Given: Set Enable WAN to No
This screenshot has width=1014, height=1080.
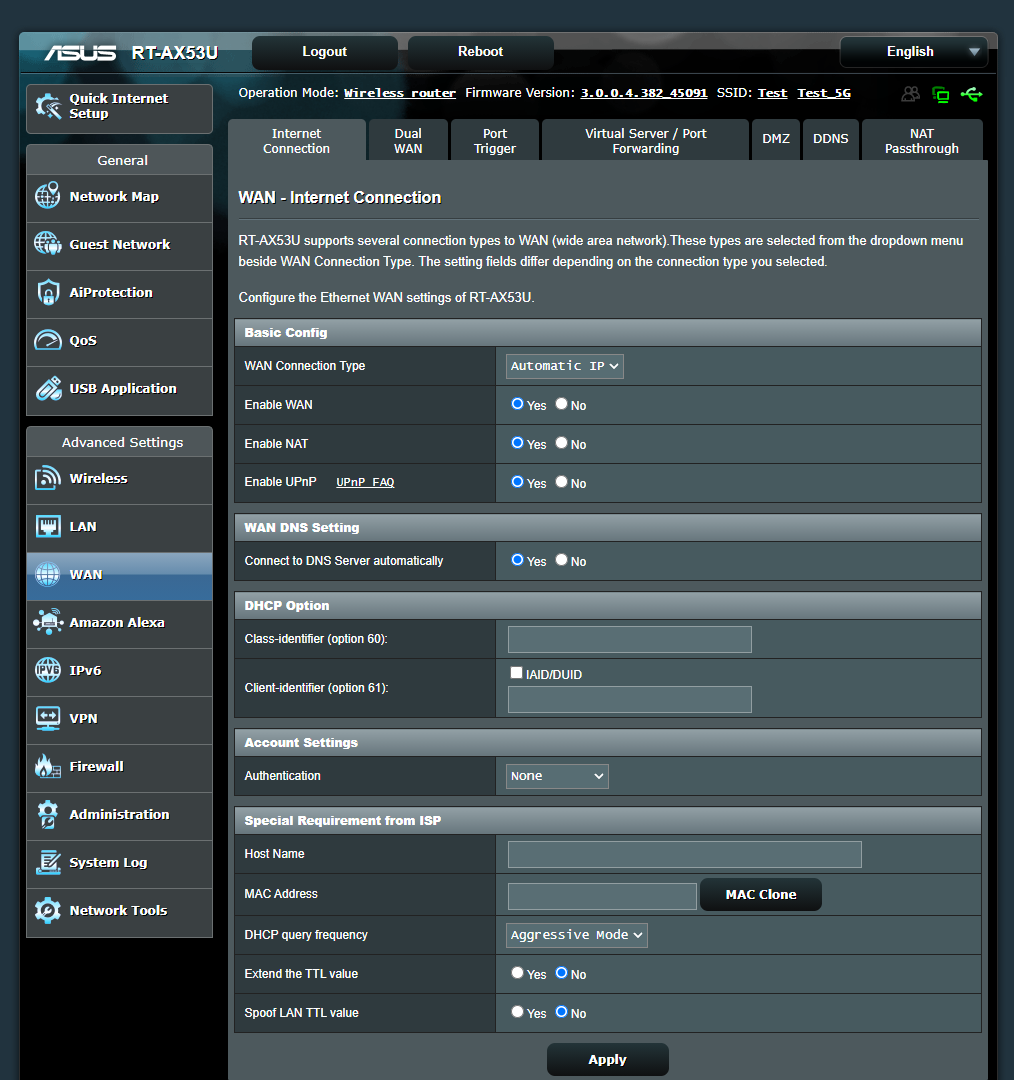Looking at the screenshot, I should pos(561,404).
